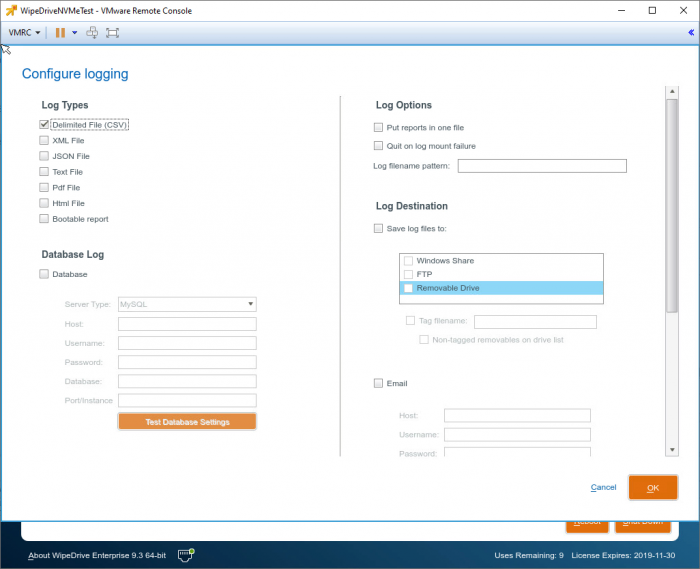Image resolution: width=700 pixels, height=569 pixels.
Task: Click the database Username field
Action: 187,343
